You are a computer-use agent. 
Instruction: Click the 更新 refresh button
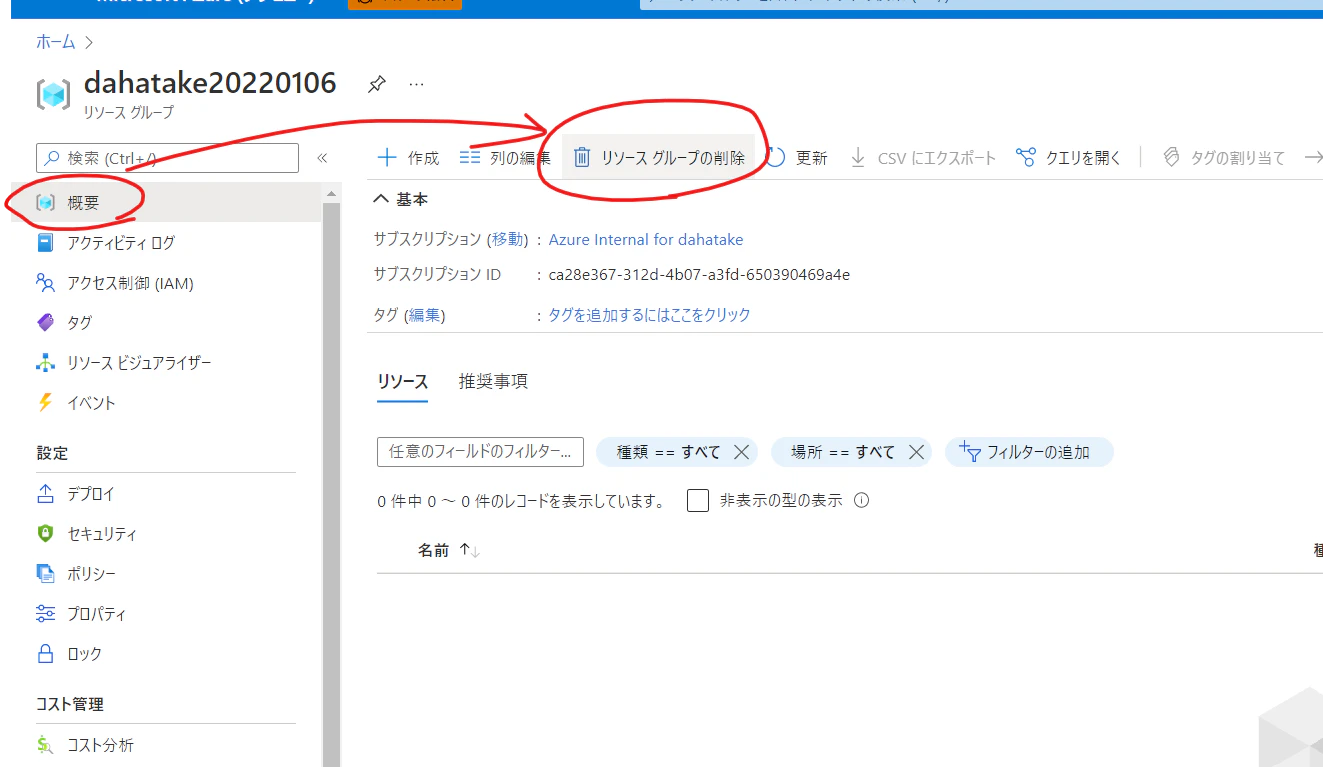point(798,158)
